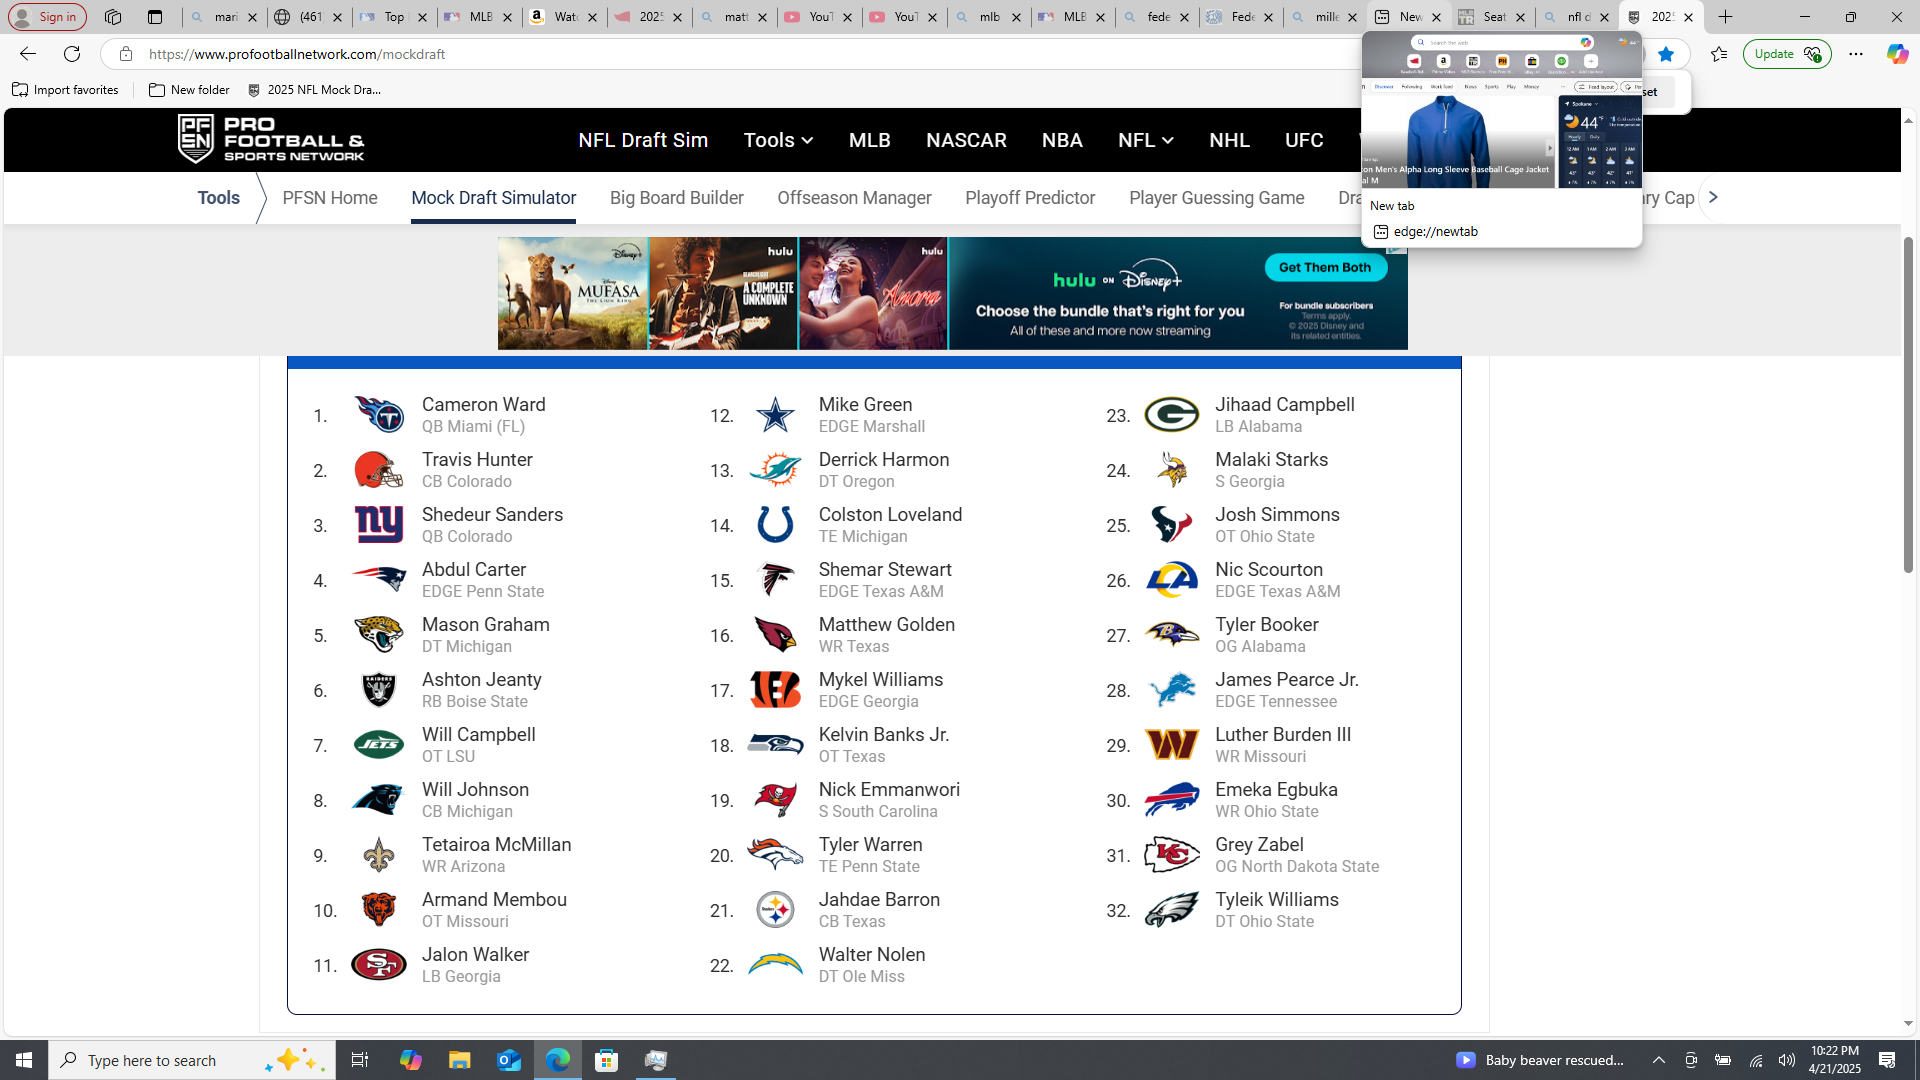Add page to favorites star icon

tap(1666, 54)
